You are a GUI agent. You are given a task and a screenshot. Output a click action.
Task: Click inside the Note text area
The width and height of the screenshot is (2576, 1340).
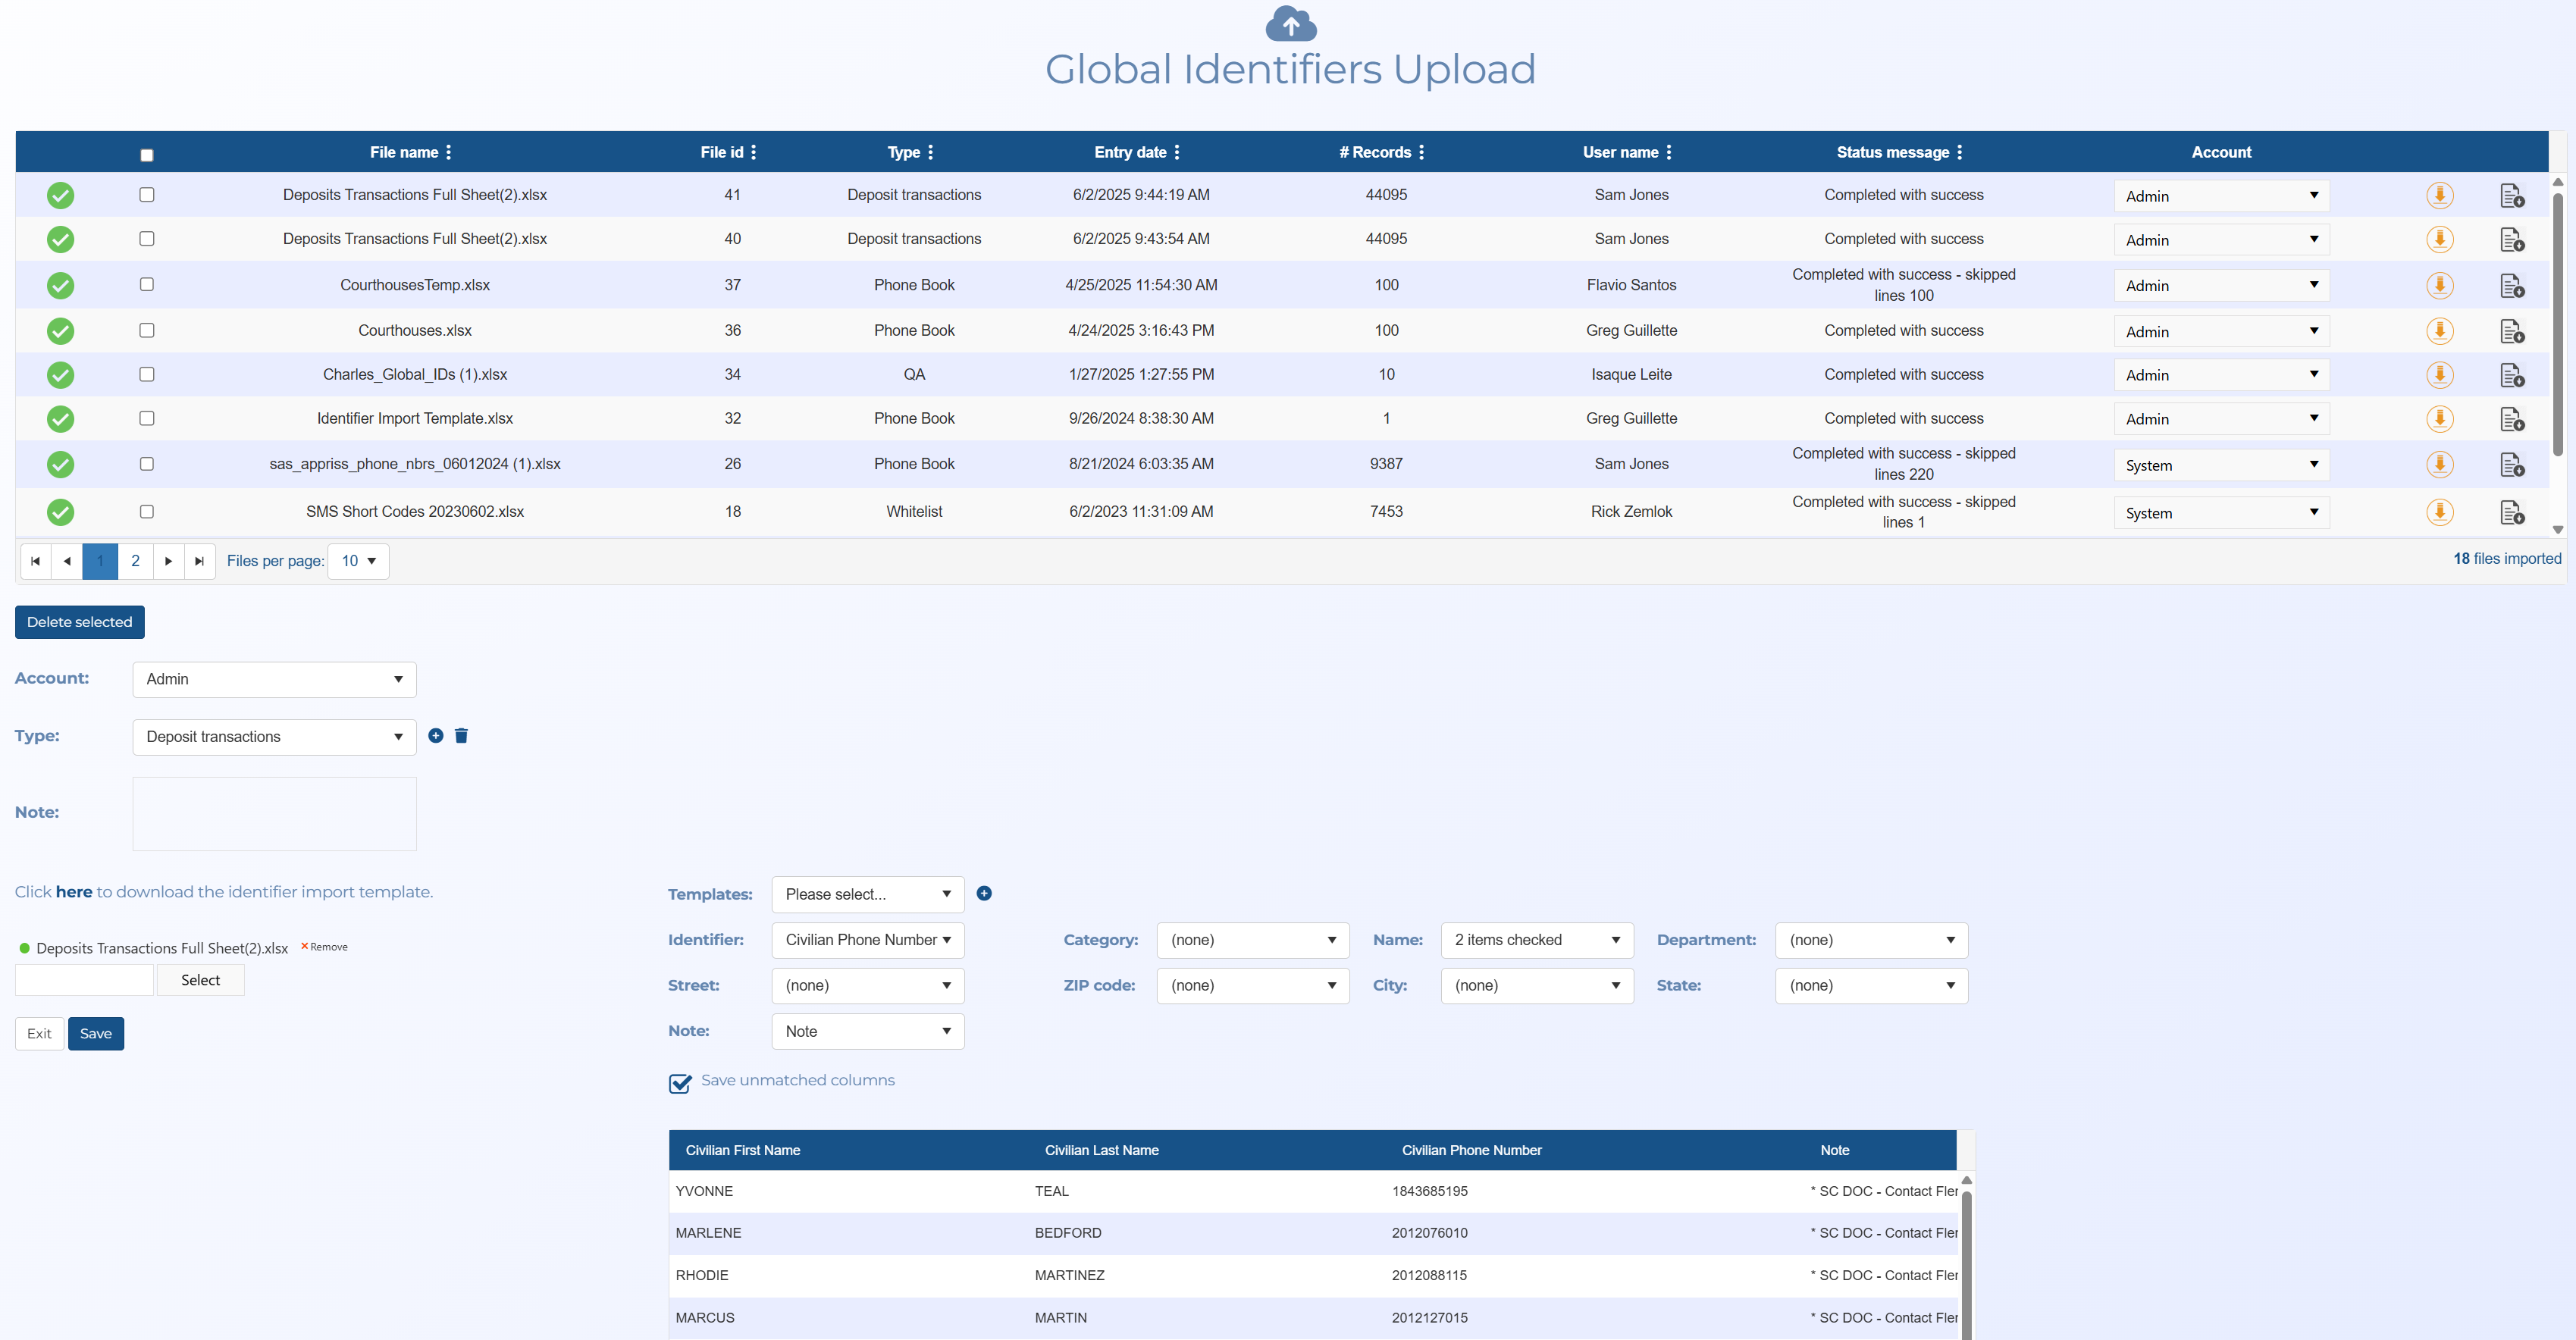274,814
